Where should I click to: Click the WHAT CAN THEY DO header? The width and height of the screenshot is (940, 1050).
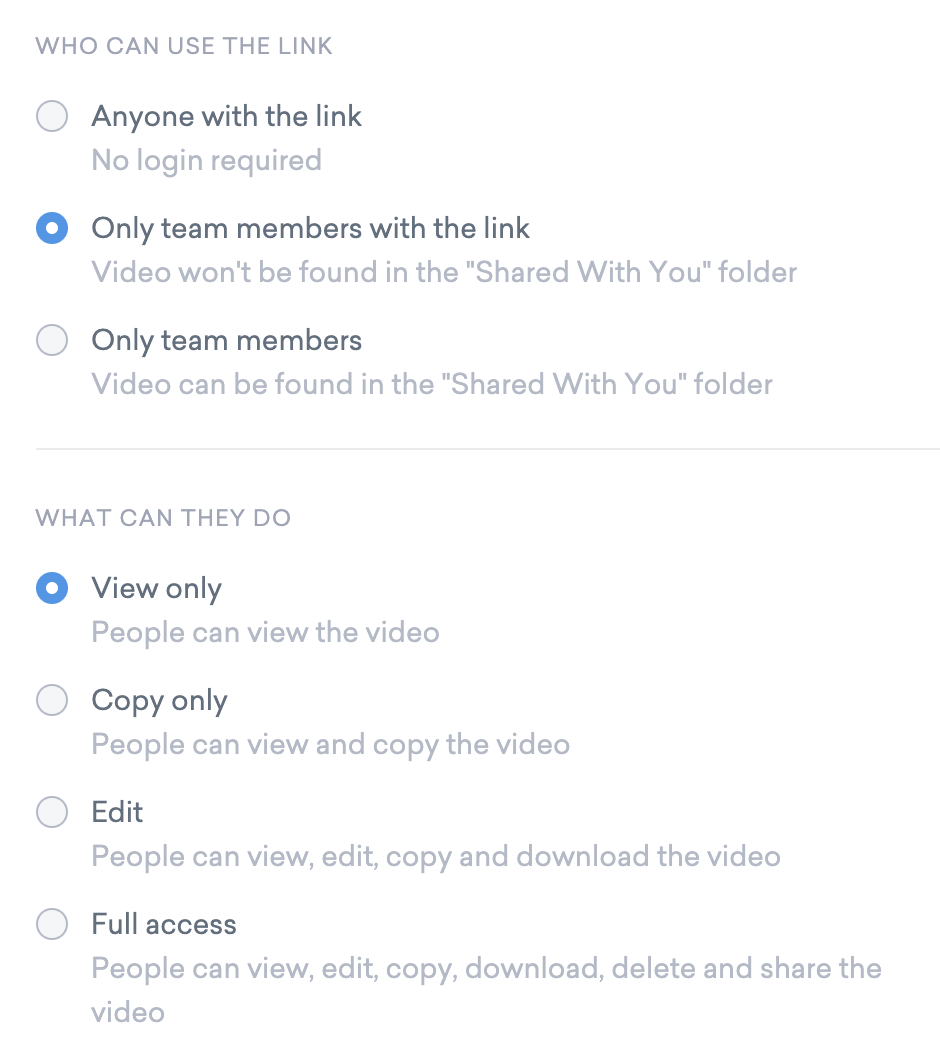point(163,517)
